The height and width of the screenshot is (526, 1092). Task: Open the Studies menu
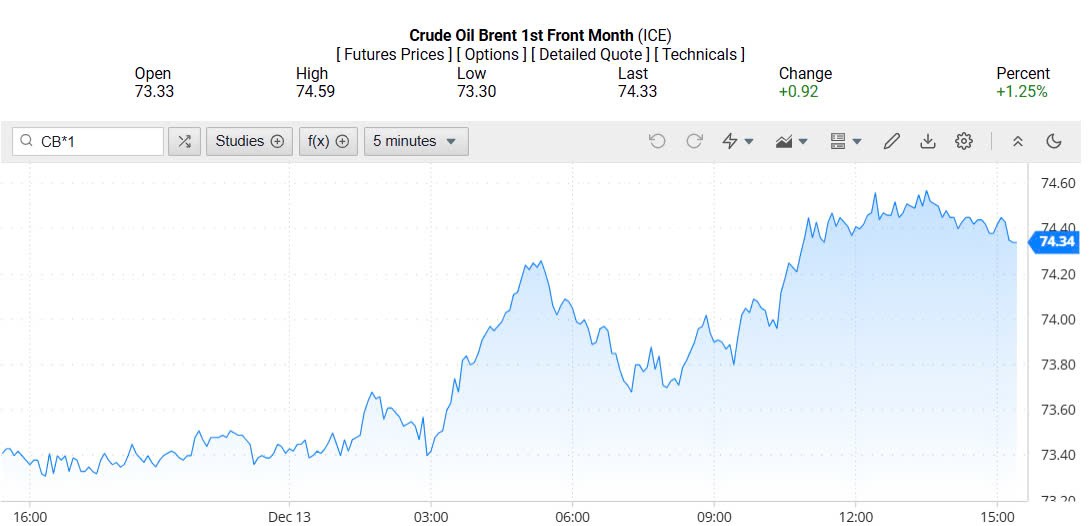250,141
